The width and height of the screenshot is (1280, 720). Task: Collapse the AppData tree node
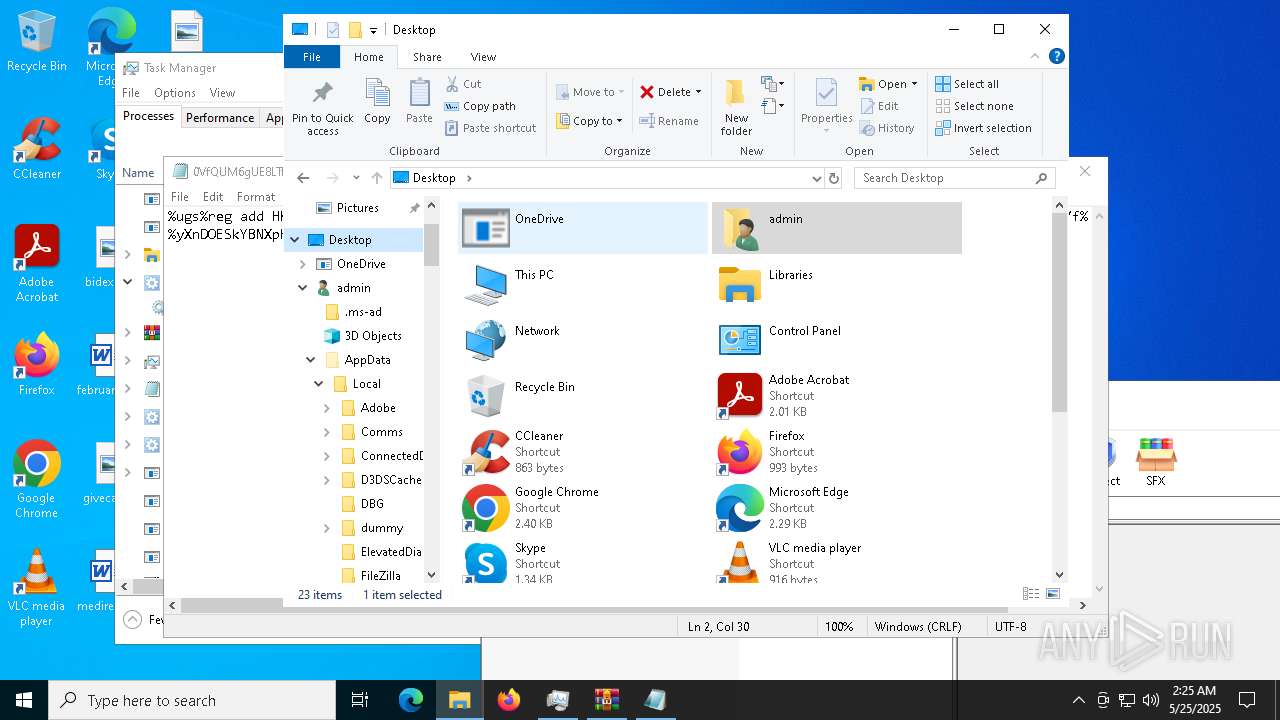pyautogui.click(x=311, y=360)
